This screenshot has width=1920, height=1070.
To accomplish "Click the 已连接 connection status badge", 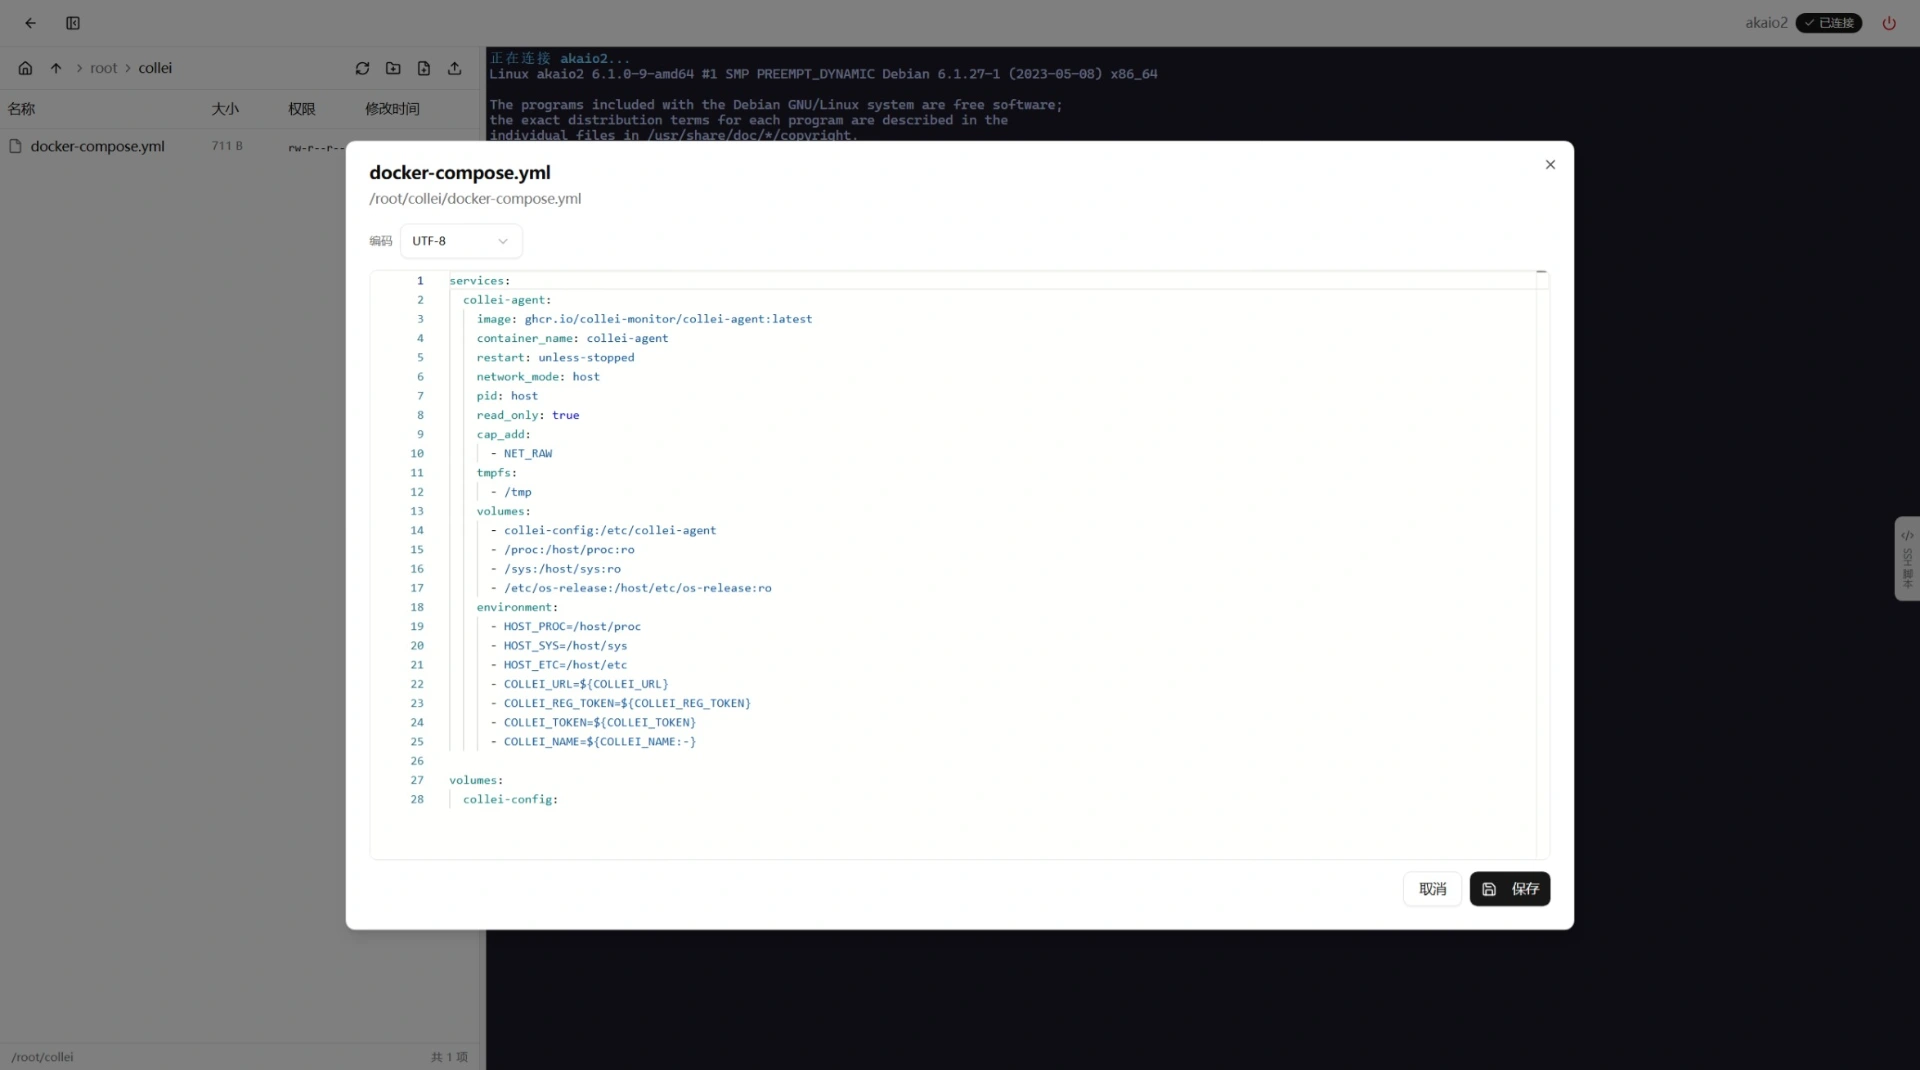I will (x=1828, y=23).
